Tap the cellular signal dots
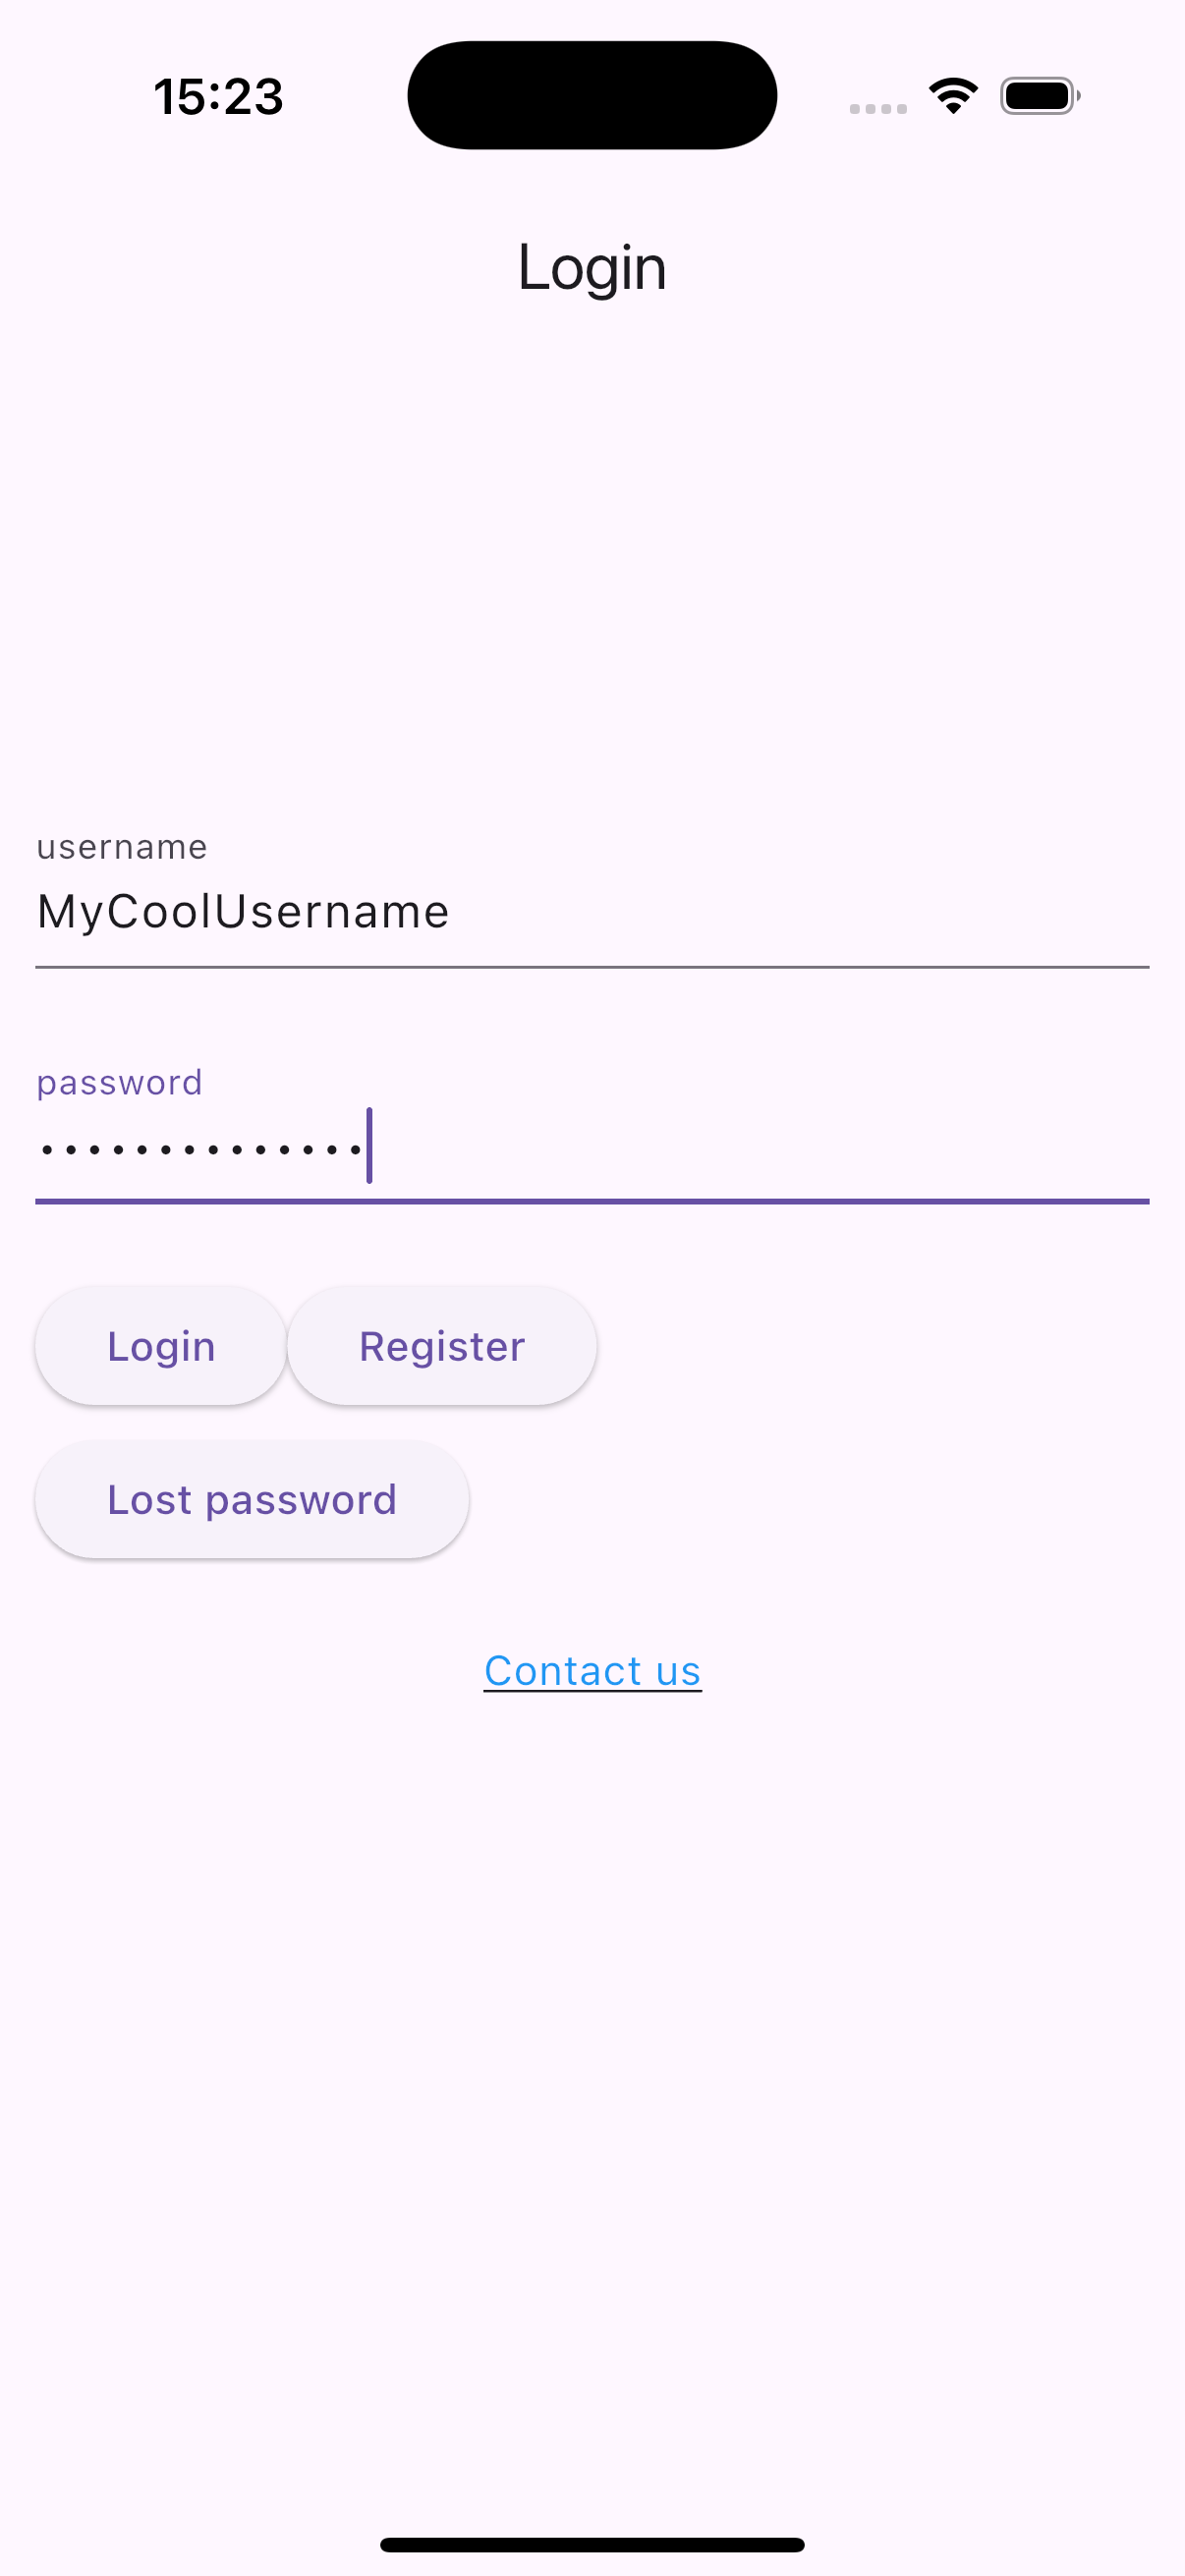This screenshot has height=2576, width=1185. click(x=878, y=108)
